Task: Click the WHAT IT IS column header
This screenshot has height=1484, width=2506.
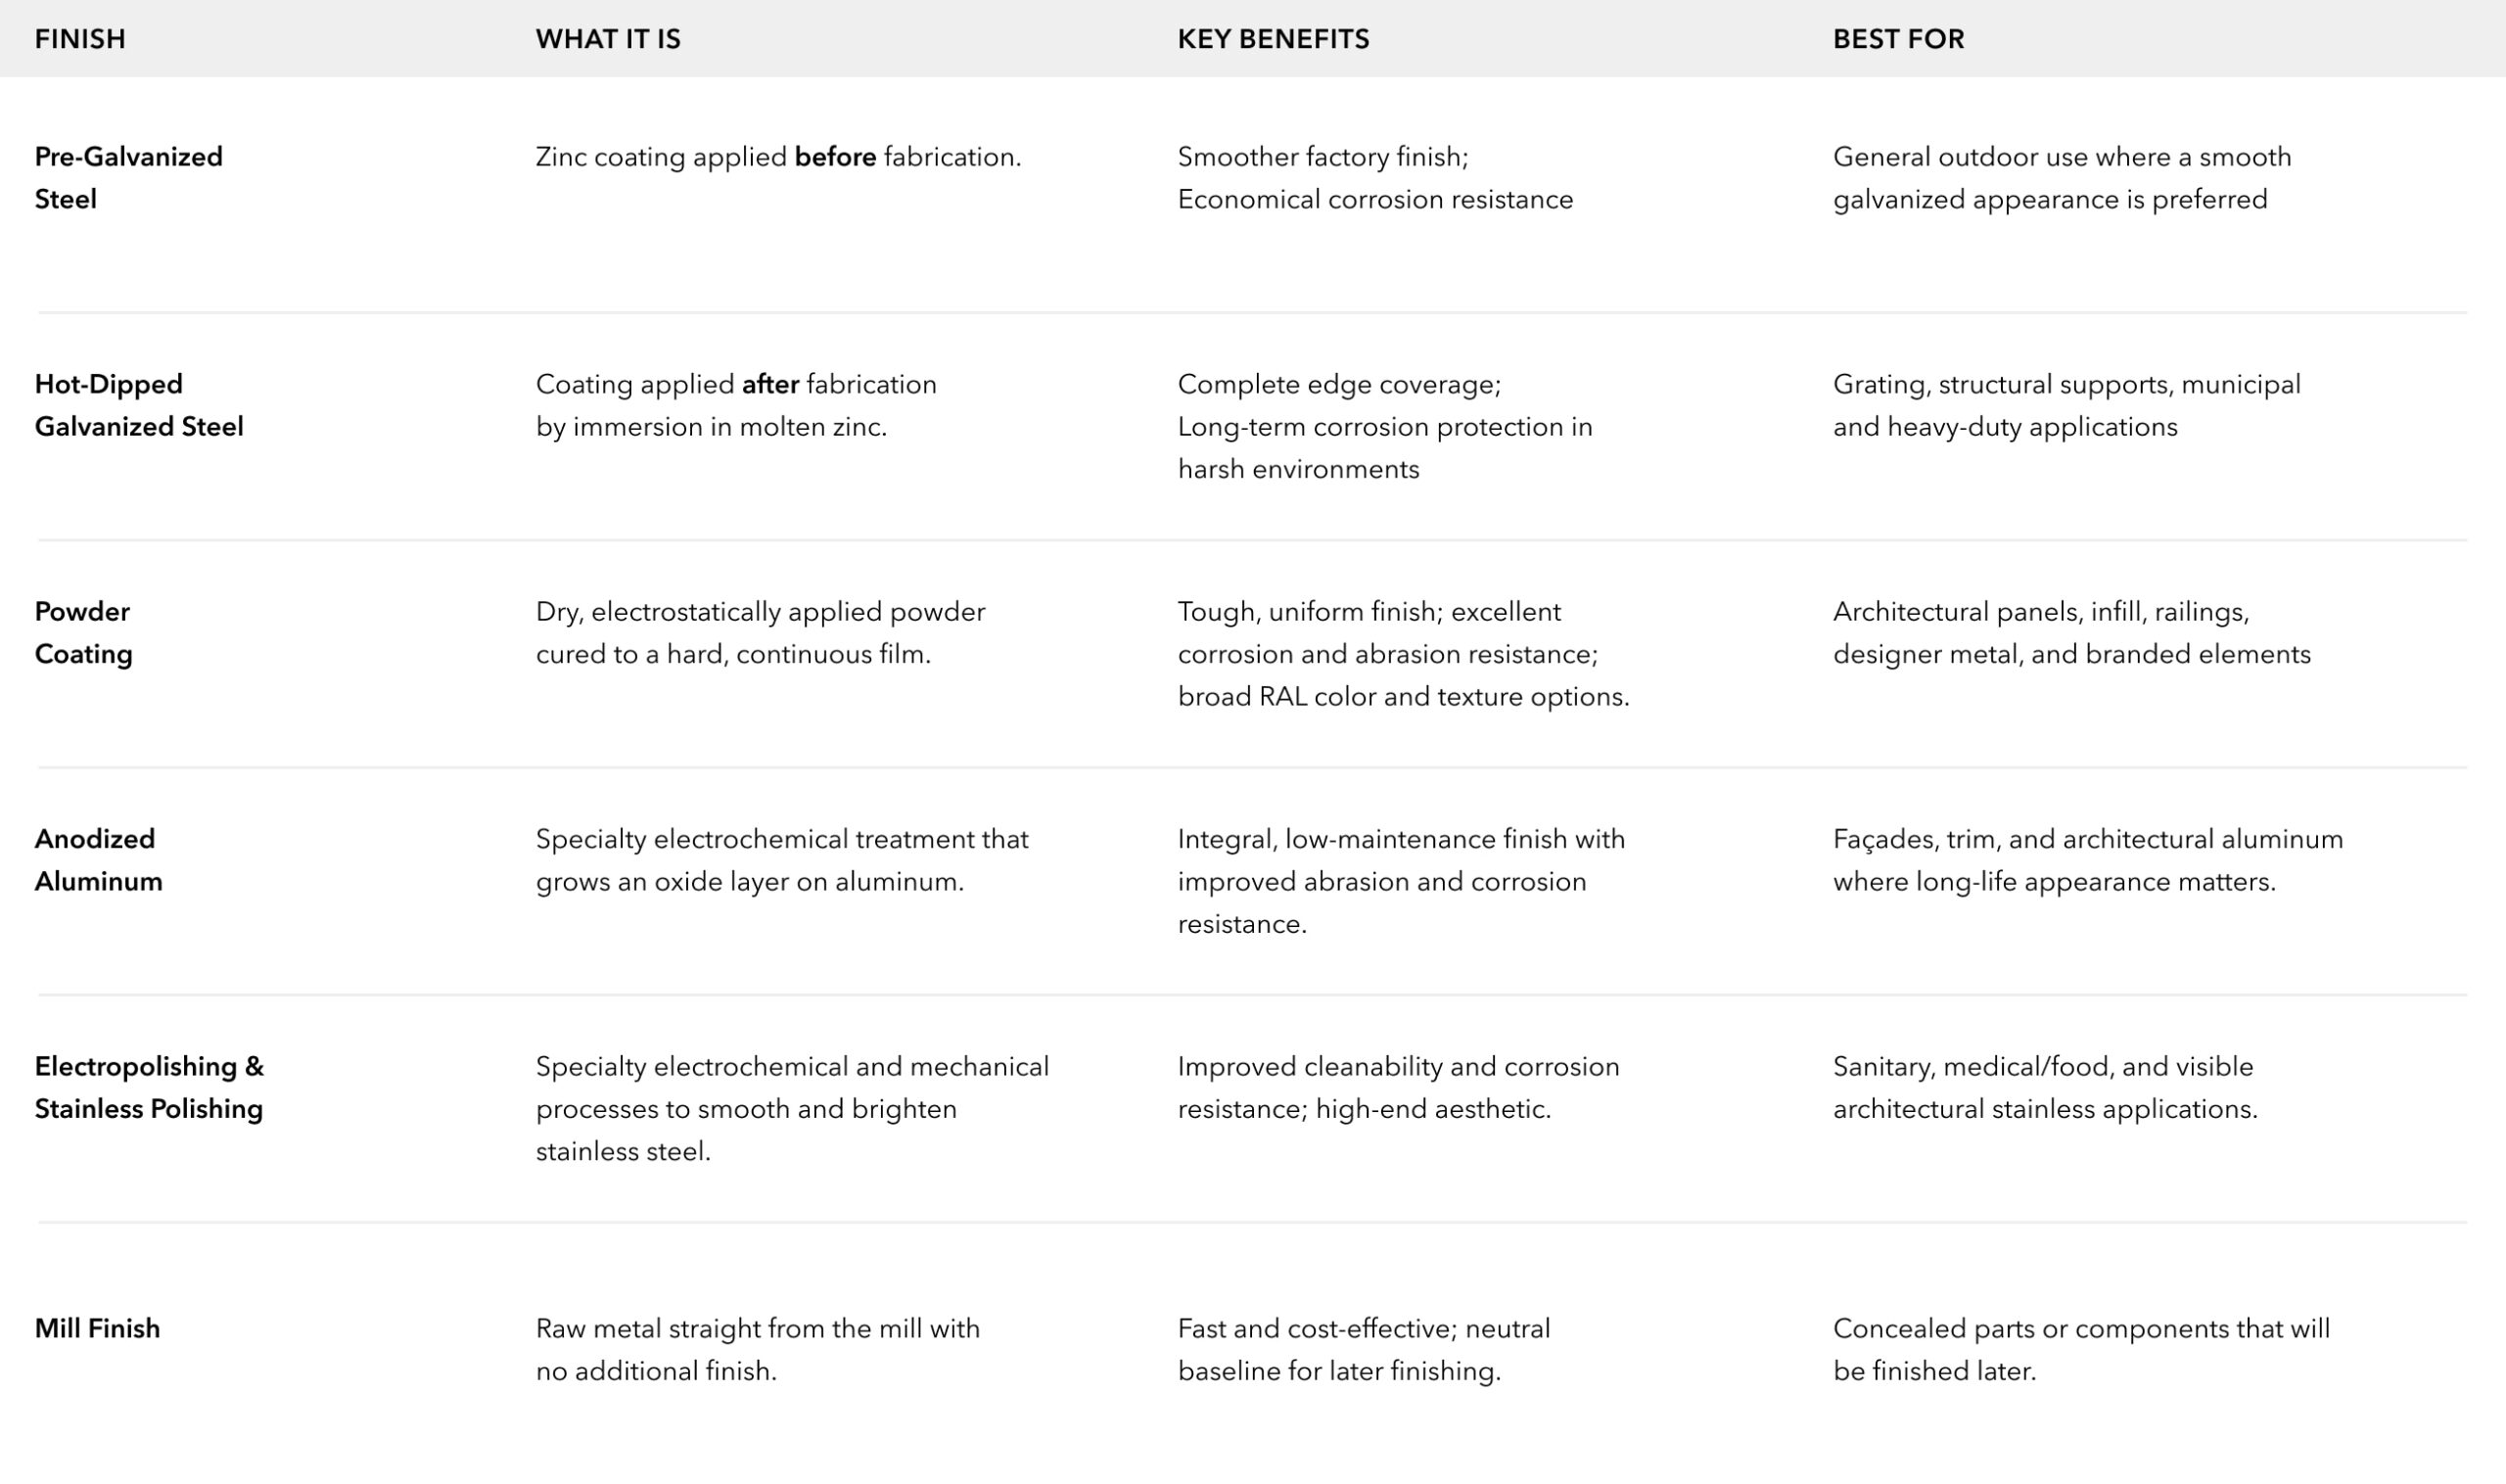Action: [608, 39]
